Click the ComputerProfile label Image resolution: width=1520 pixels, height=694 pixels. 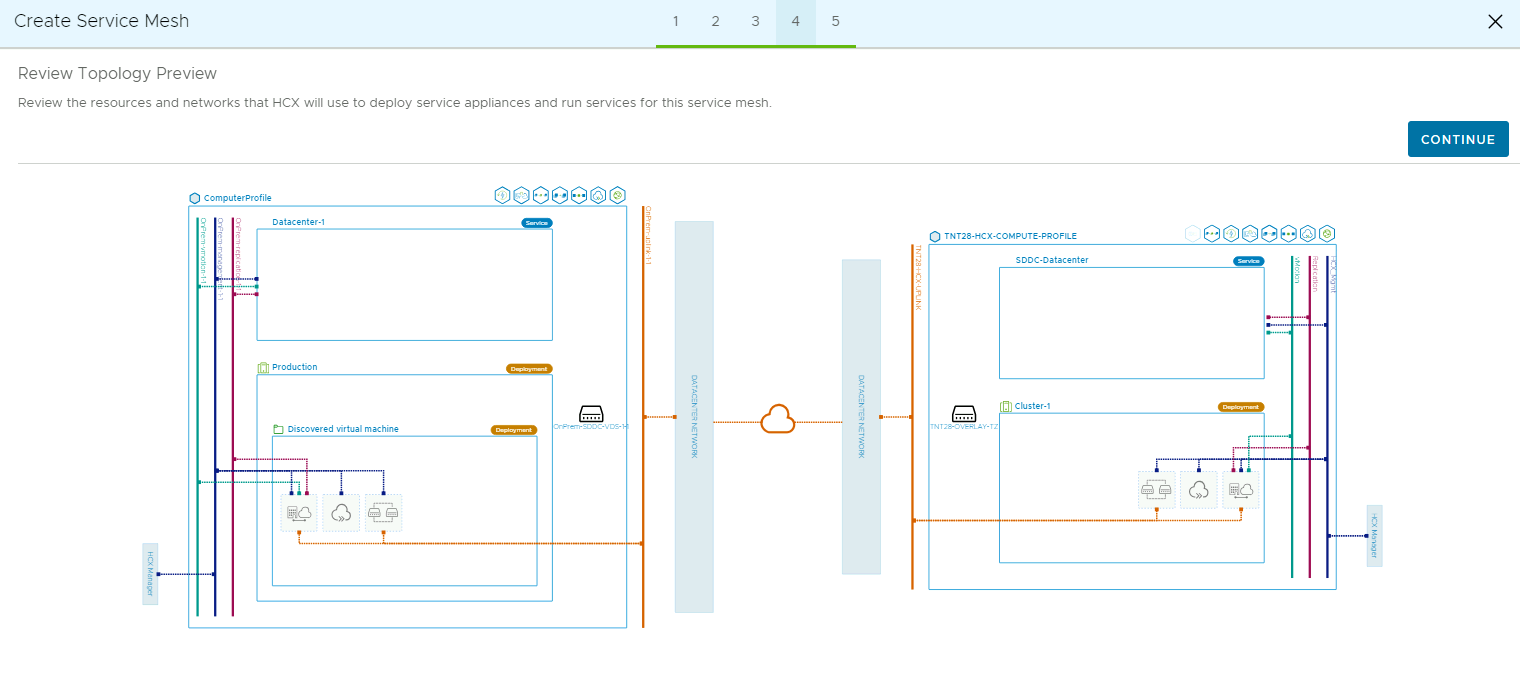click(238, 198)
